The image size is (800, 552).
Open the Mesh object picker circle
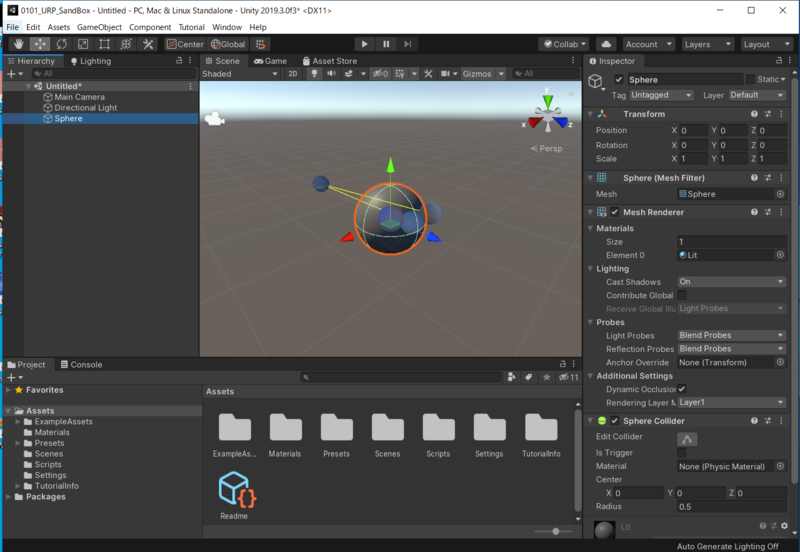(780, 194)
